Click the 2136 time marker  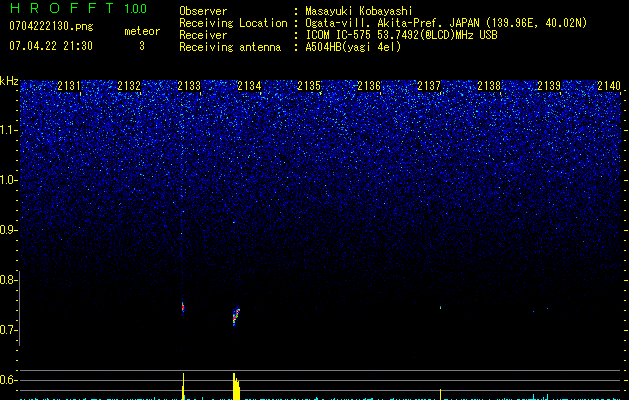click(x=369, y=85)
